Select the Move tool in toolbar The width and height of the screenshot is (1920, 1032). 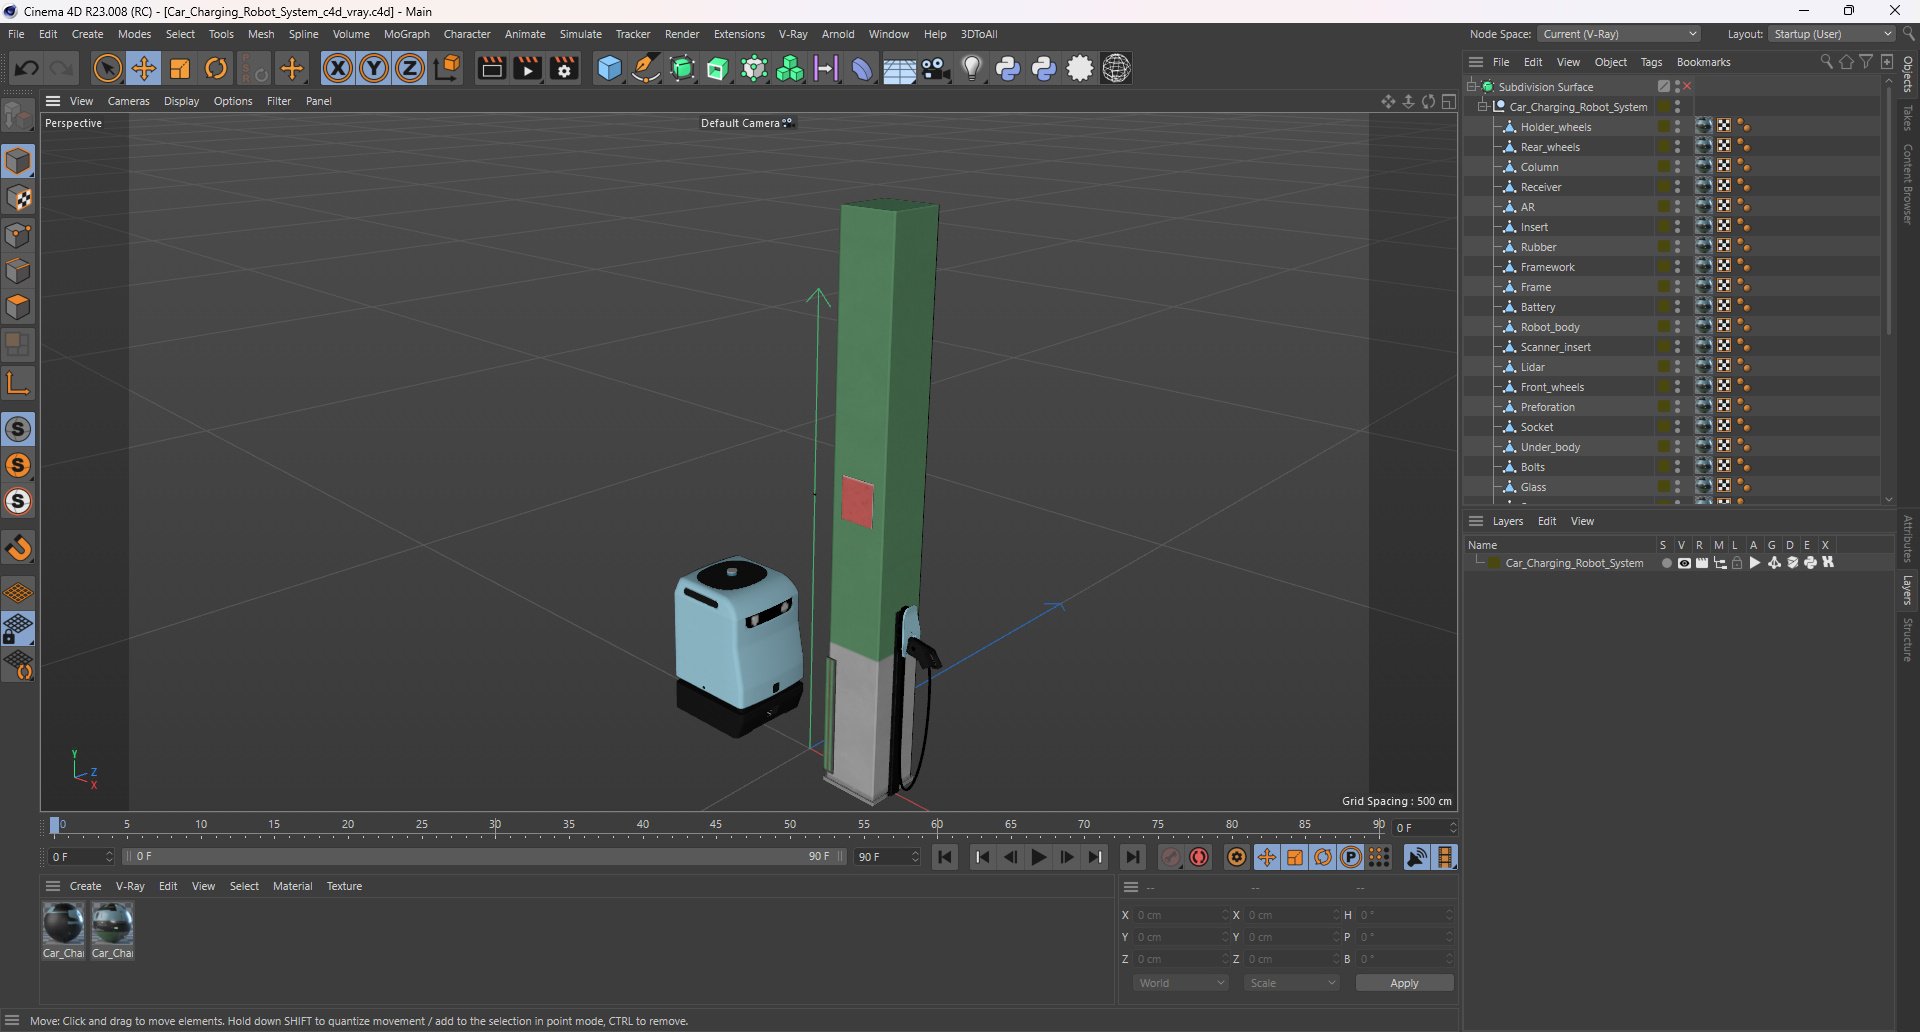144,68
